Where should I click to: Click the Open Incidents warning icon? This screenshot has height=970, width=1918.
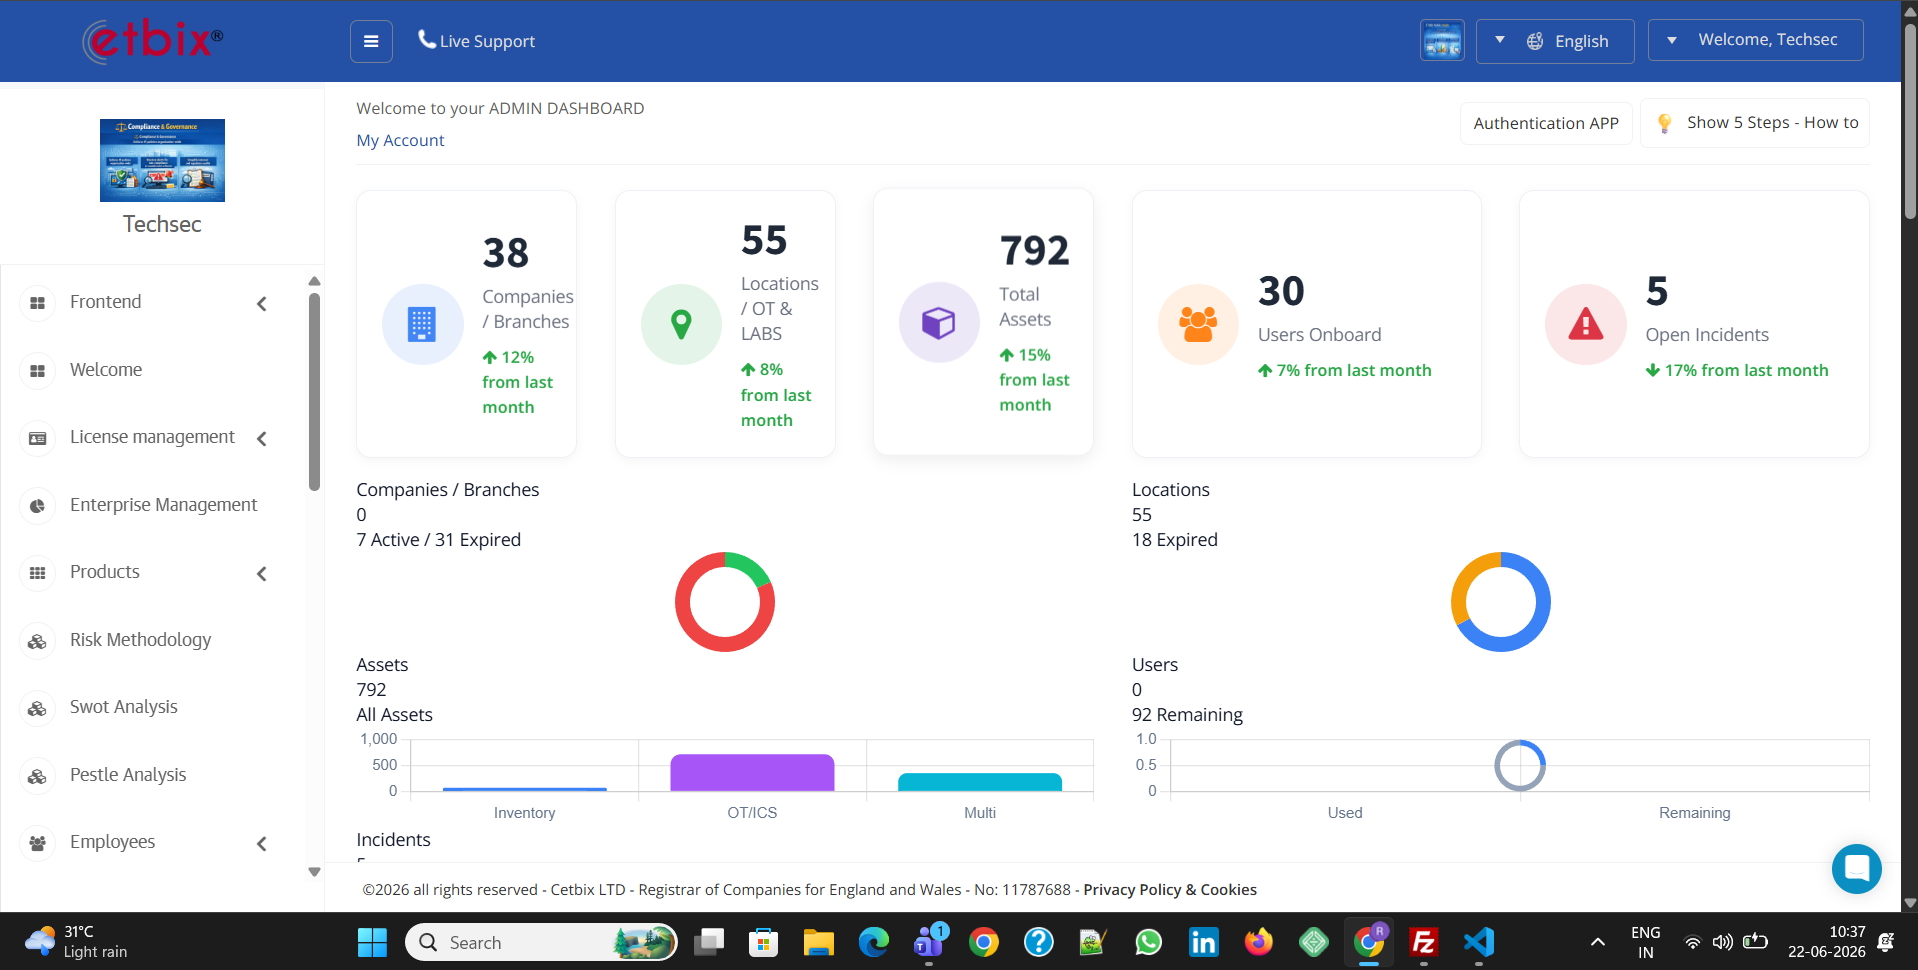1586,324
